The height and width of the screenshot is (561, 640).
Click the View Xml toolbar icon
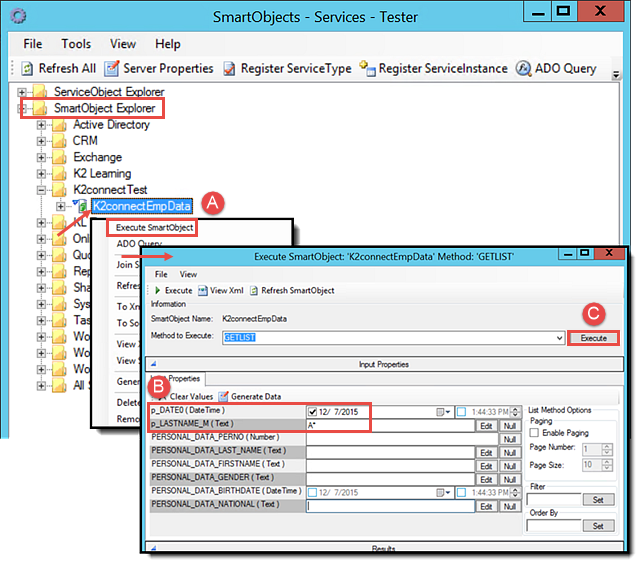click(204, 290)
